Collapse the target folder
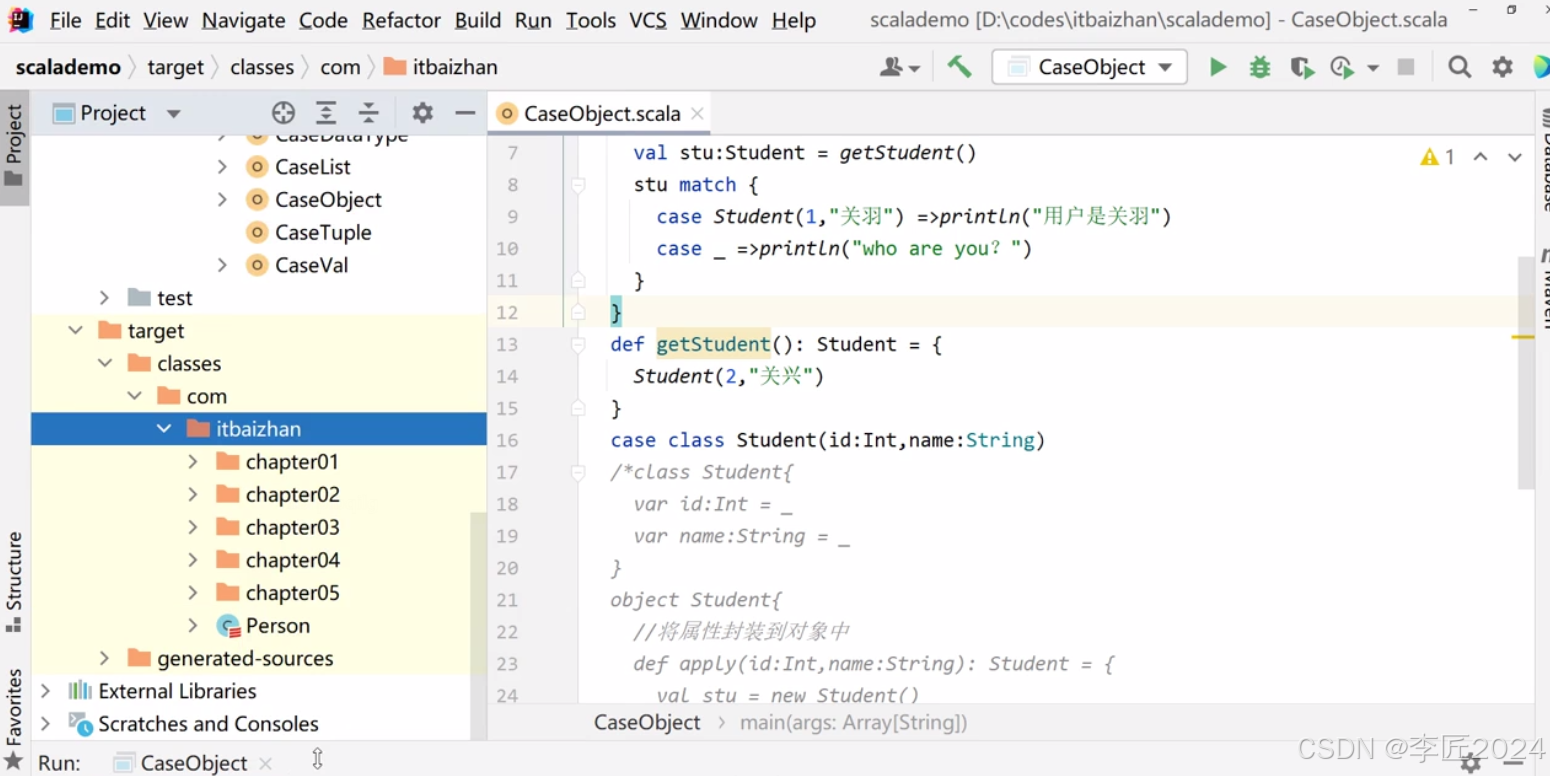Image resolution: width=1550 pixels, height=776 pixels. pyautogui.click(x=75, y=331)
